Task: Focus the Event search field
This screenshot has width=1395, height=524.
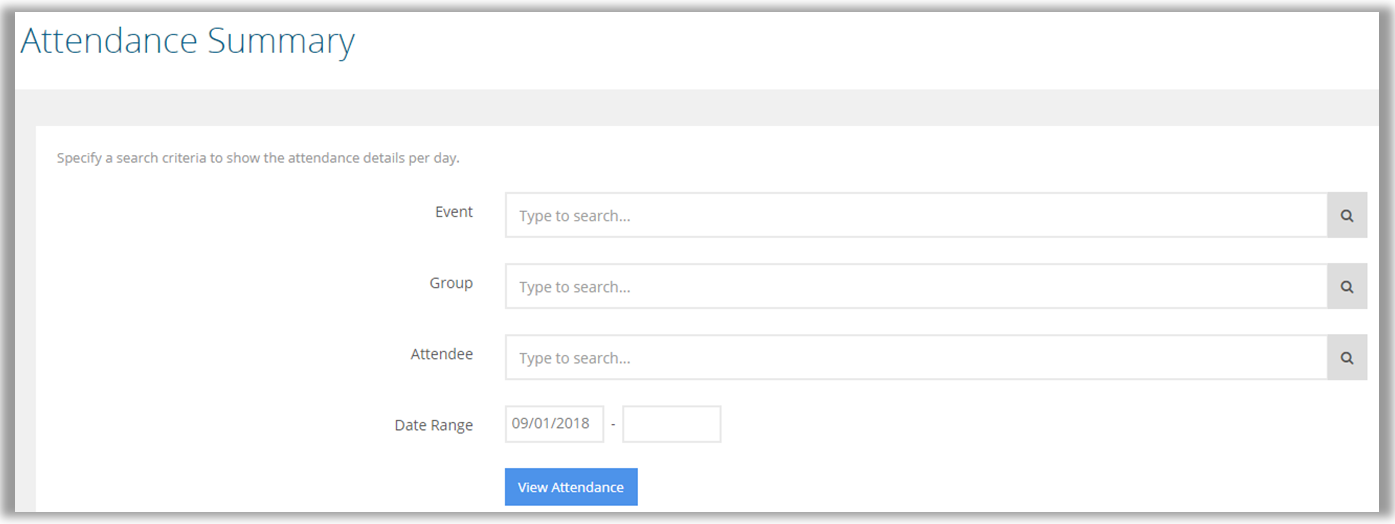Action: coord(915,216)
